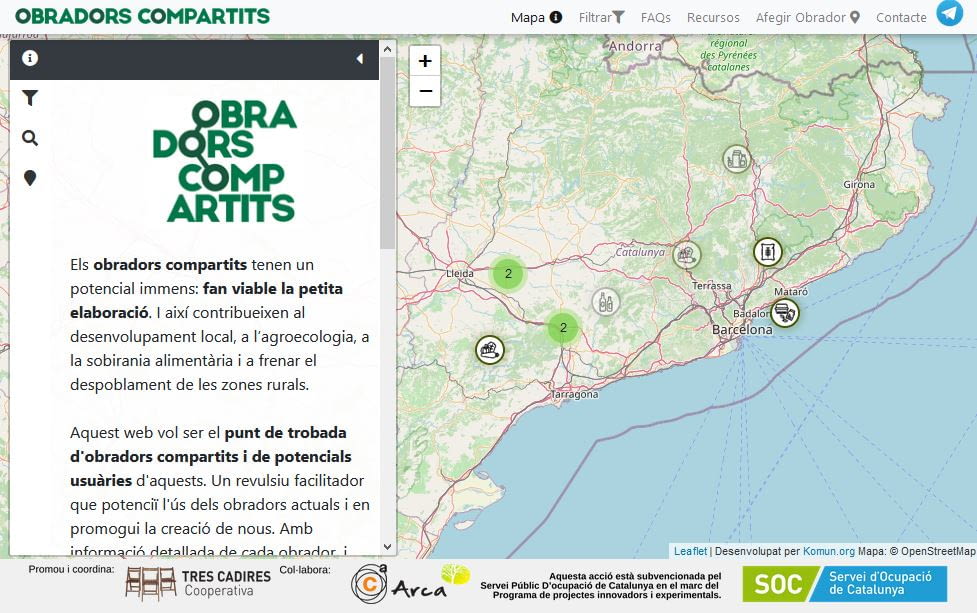Zoom in on the map
Image resolution: width=977 pixels, height=613 pixels.
pyautogui.click(x=425, y=61)
